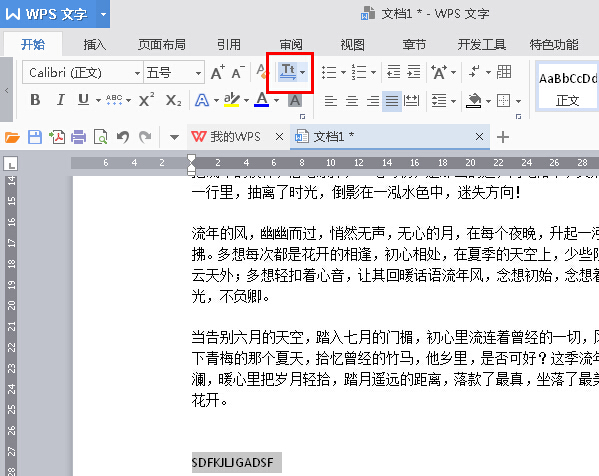Close the 我的WPS tab

279,137
